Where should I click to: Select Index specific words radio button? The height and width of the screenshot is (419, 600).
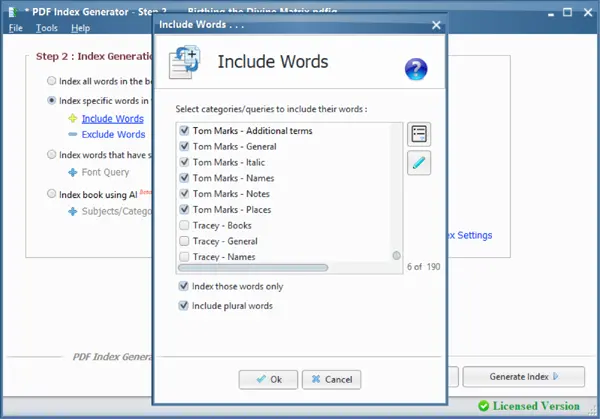tap(51, 100)
